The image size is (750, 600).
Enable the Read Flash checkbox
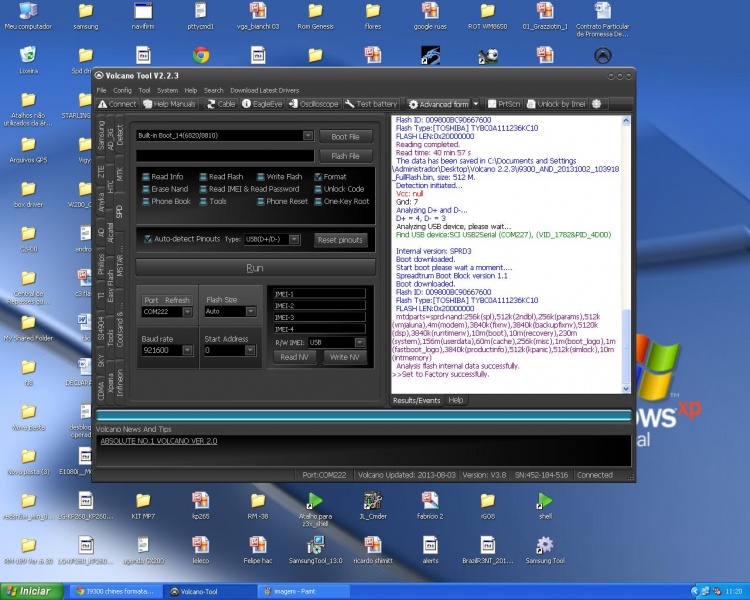[203, 177]
